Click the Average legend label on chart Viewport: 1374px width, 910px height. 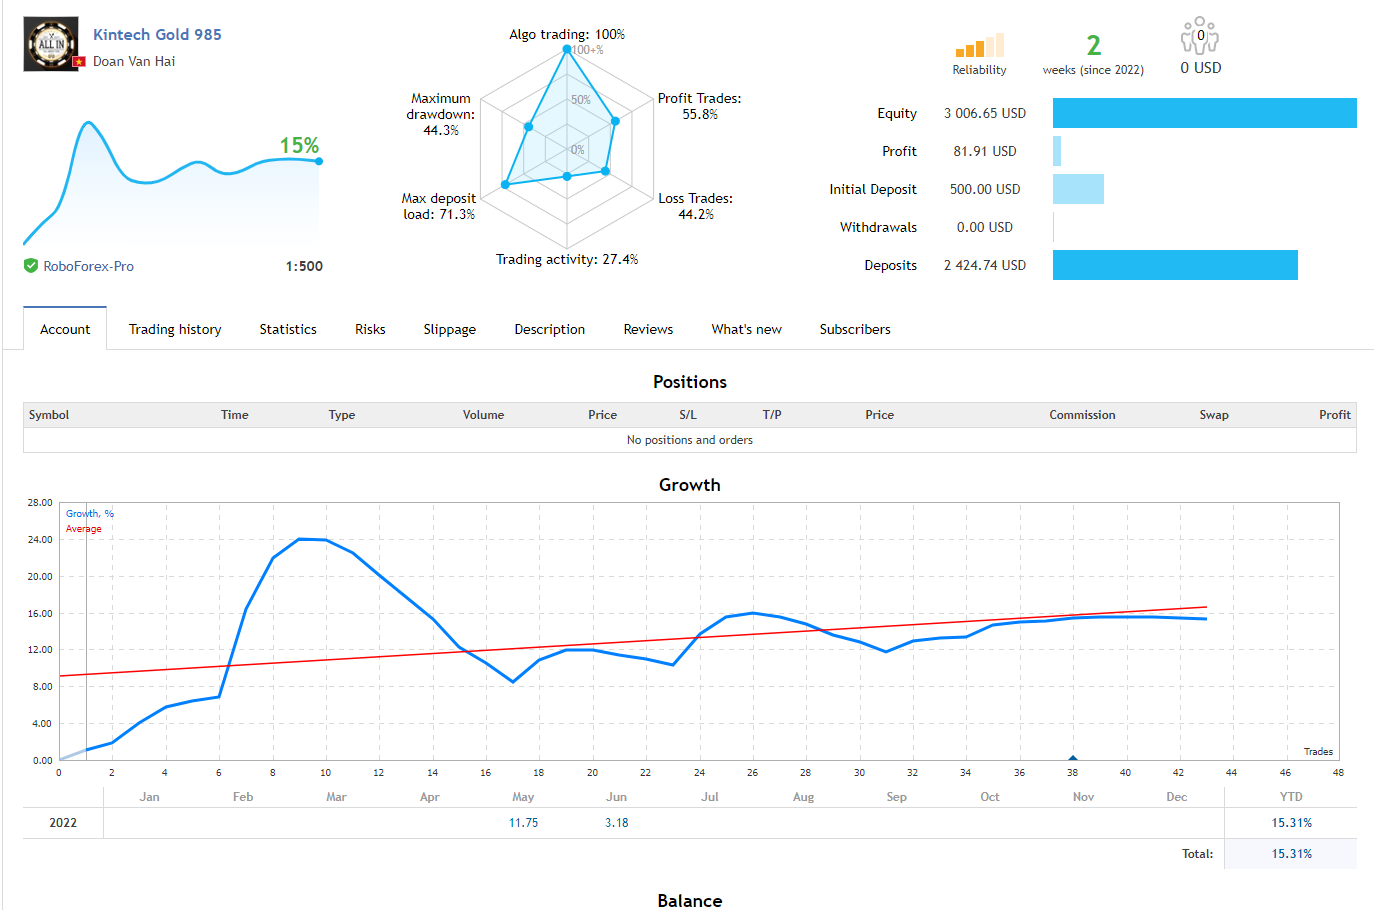click(x=84, y=529)
